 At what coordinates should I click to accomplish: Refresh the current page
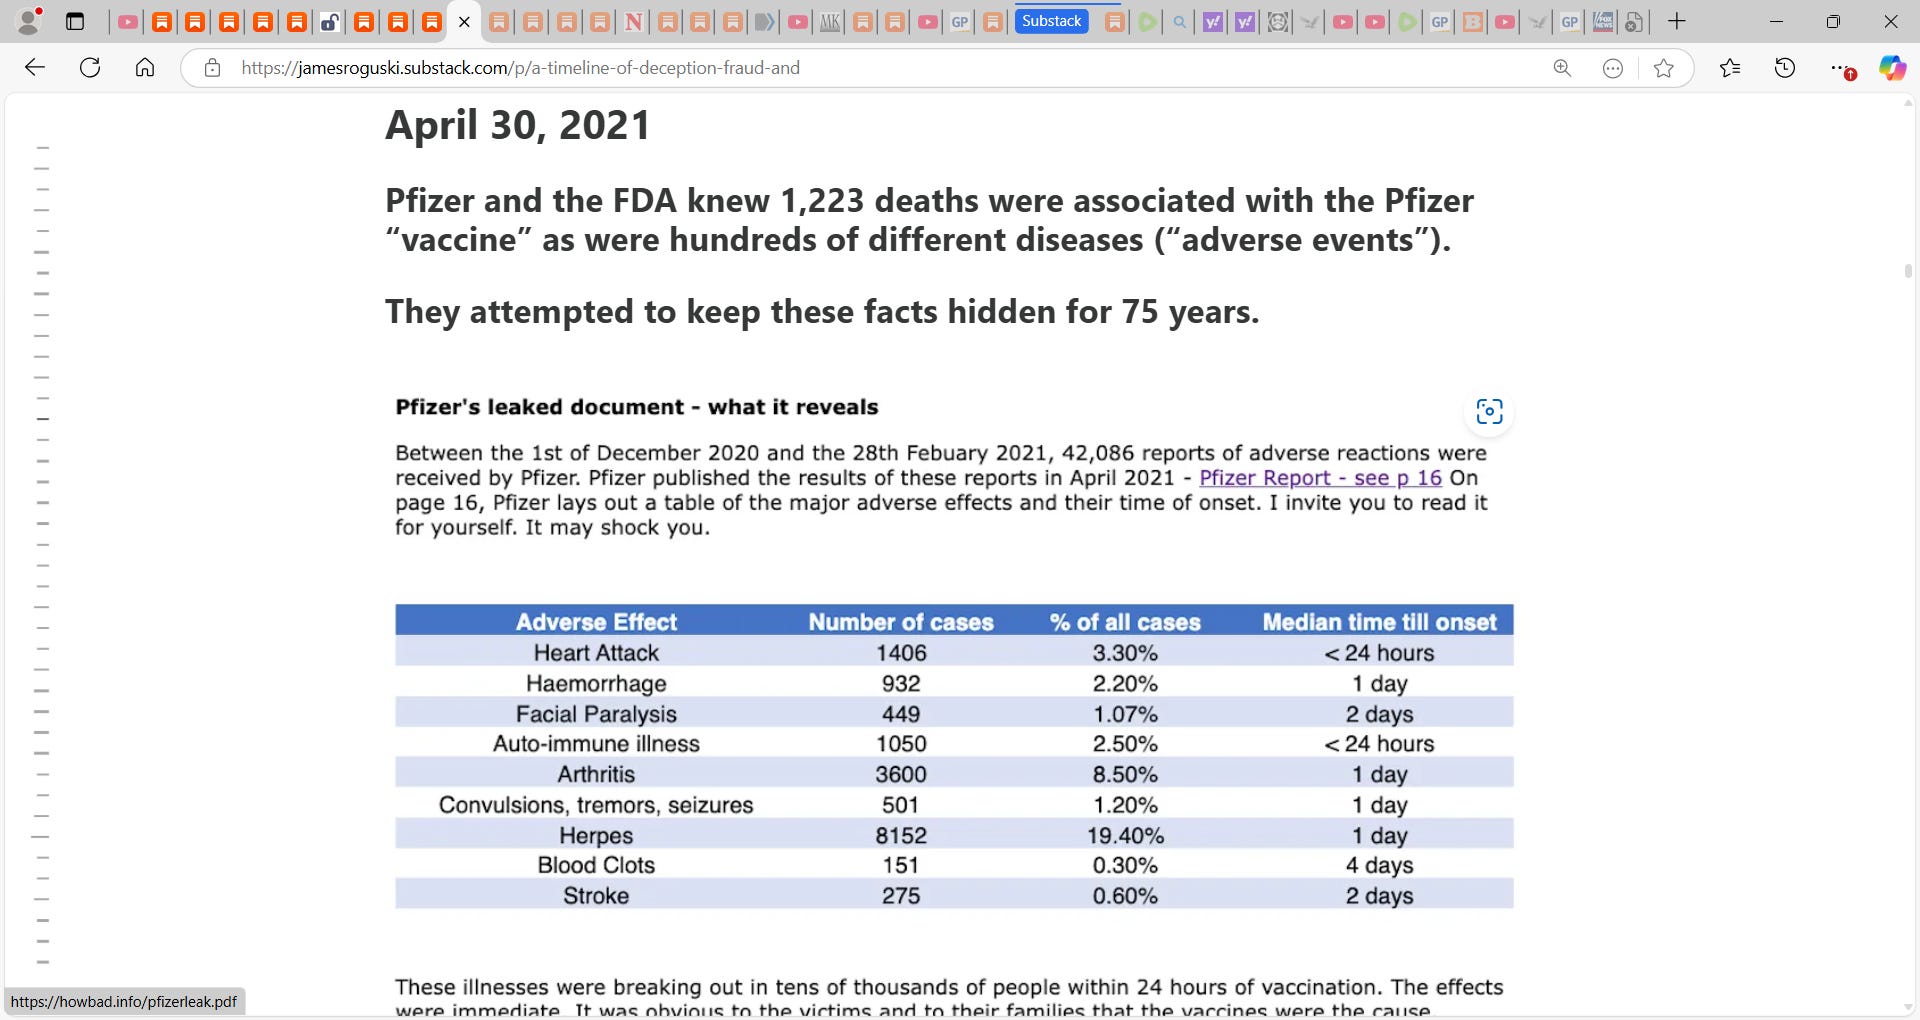tap(90, 68)
